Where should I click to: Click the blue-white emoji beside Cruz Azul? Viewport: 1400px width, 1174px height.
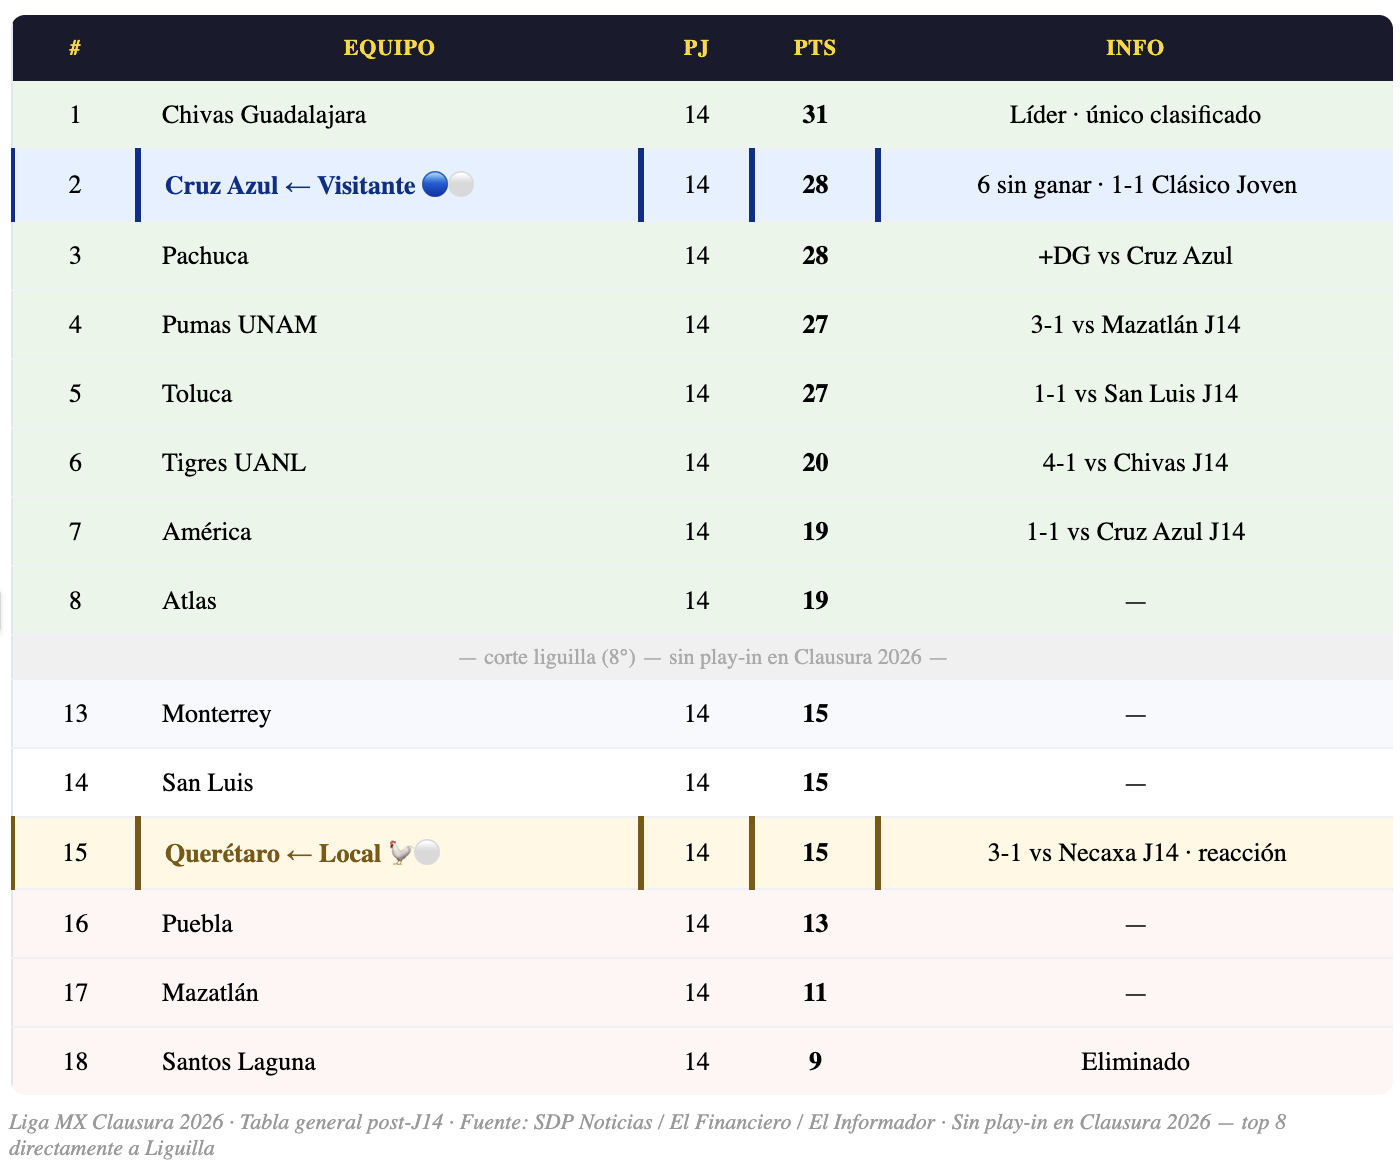447,185
